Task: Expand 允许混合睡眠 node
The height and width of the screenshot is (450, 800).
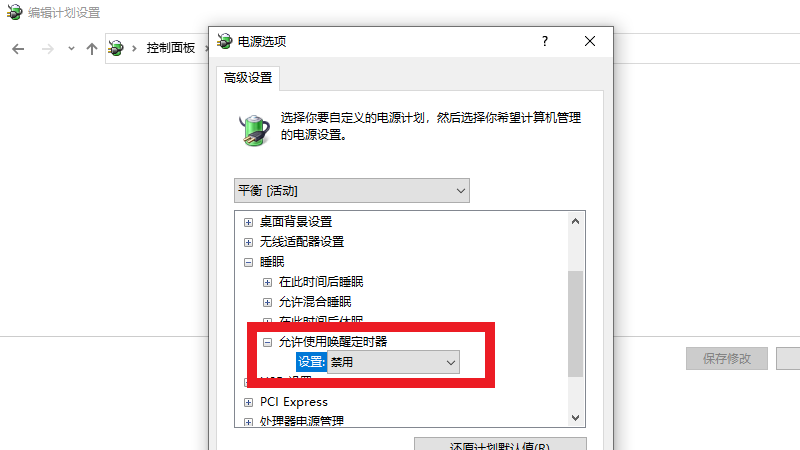Action: pyautogui.click(x=267, y=303)
